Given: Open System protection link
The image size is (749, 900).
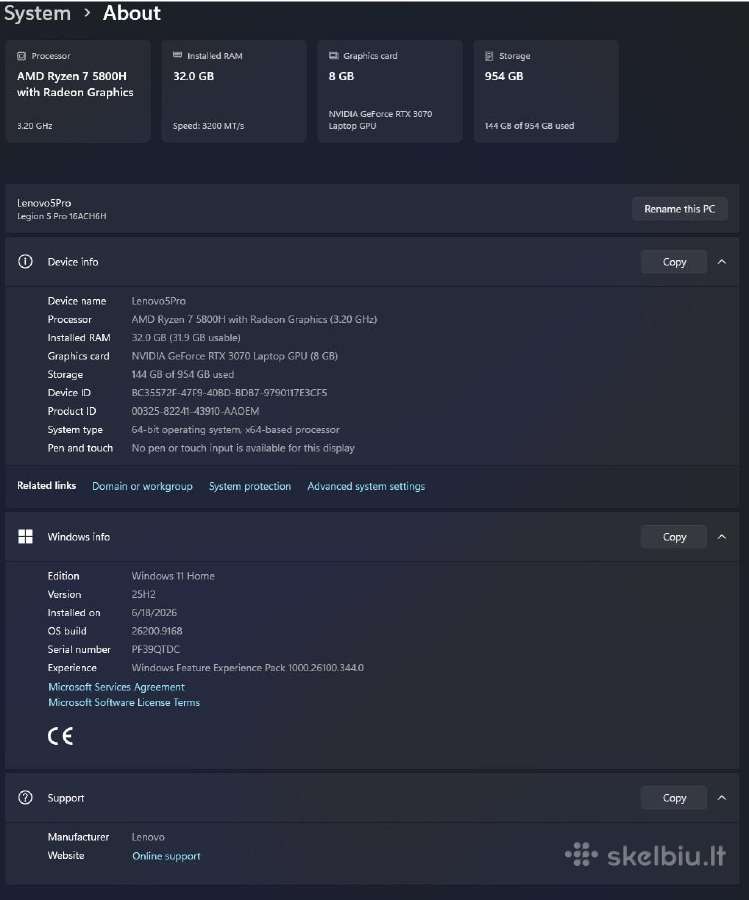Looking at the screenshot, I should [250, 486].
